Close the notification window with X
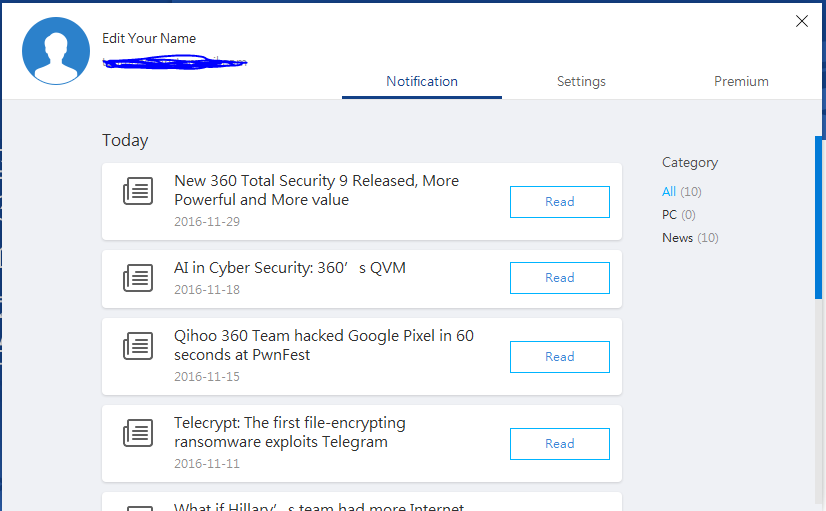Image resolution: width=826 pixels, height=511 pixels. pos(802,21)
